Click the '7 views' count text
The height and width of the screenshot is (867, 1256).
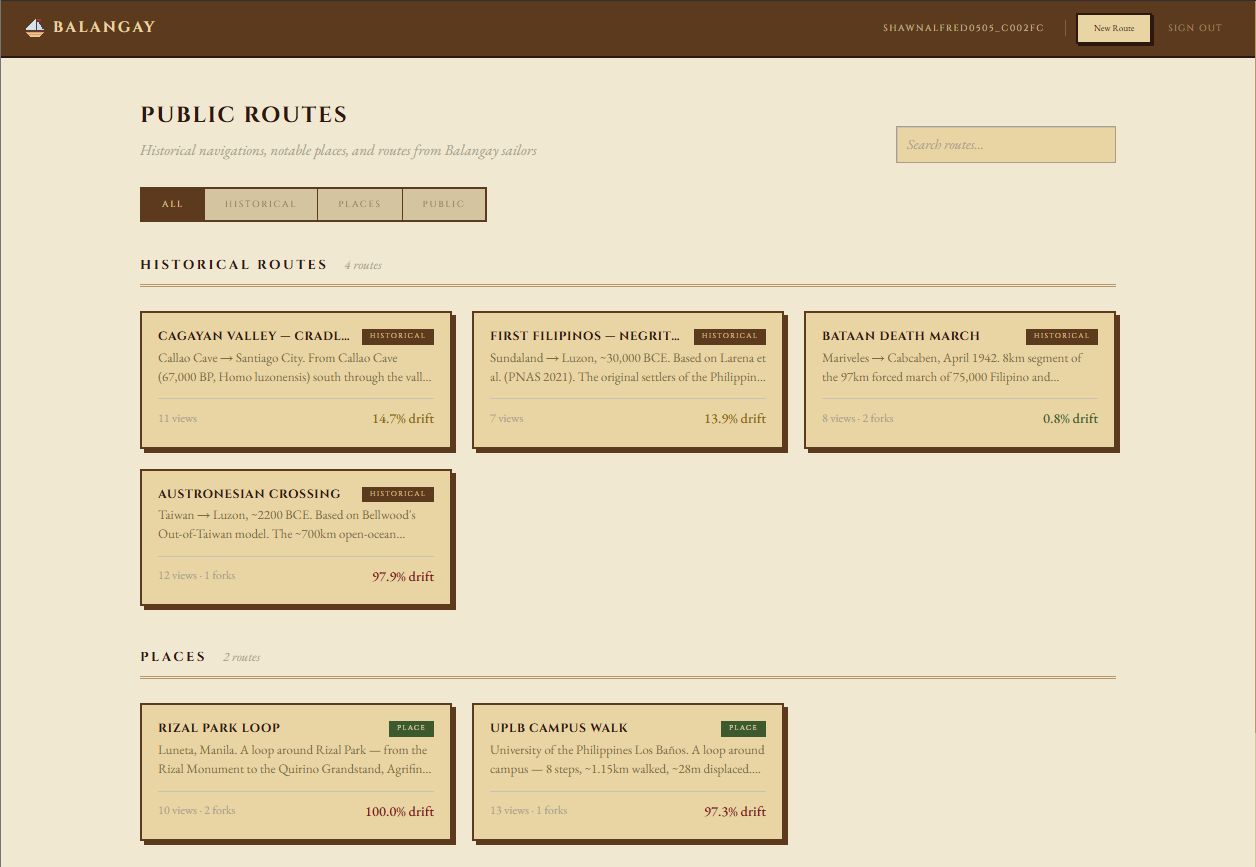click(x=507, y=419)
